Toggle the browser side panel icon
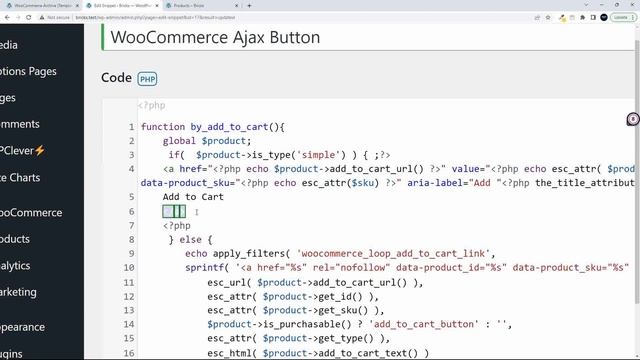This screenshot has width=640, height=360. coord(593,18)
